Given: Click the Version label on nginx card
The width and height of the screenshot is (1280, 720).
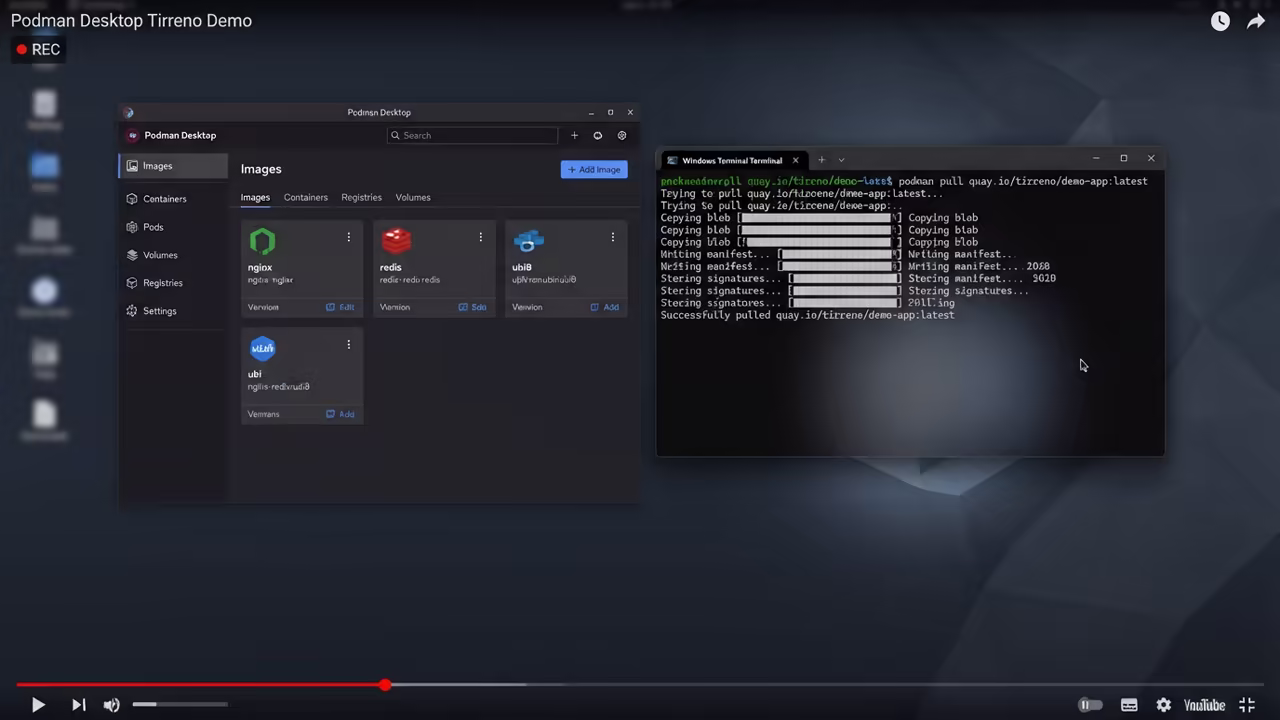Looking at the screenshot, I should [263, 307].
